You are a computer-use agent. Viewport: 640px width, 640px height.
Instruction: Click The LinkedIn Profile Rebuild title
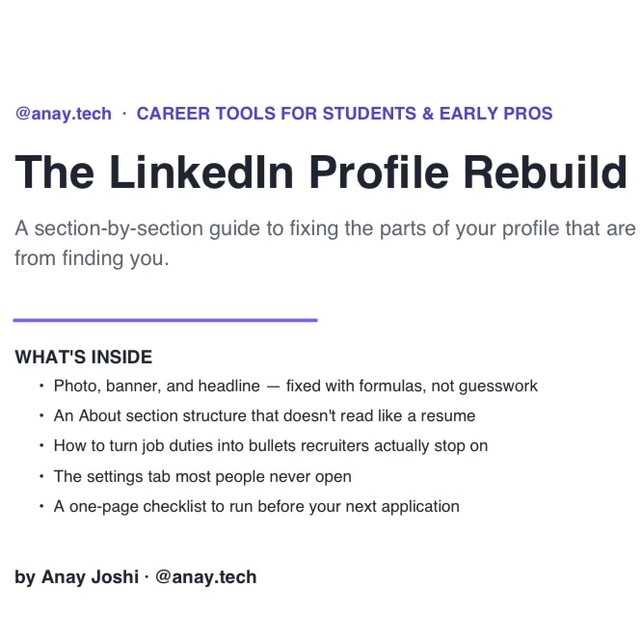(x=321, y=172)
